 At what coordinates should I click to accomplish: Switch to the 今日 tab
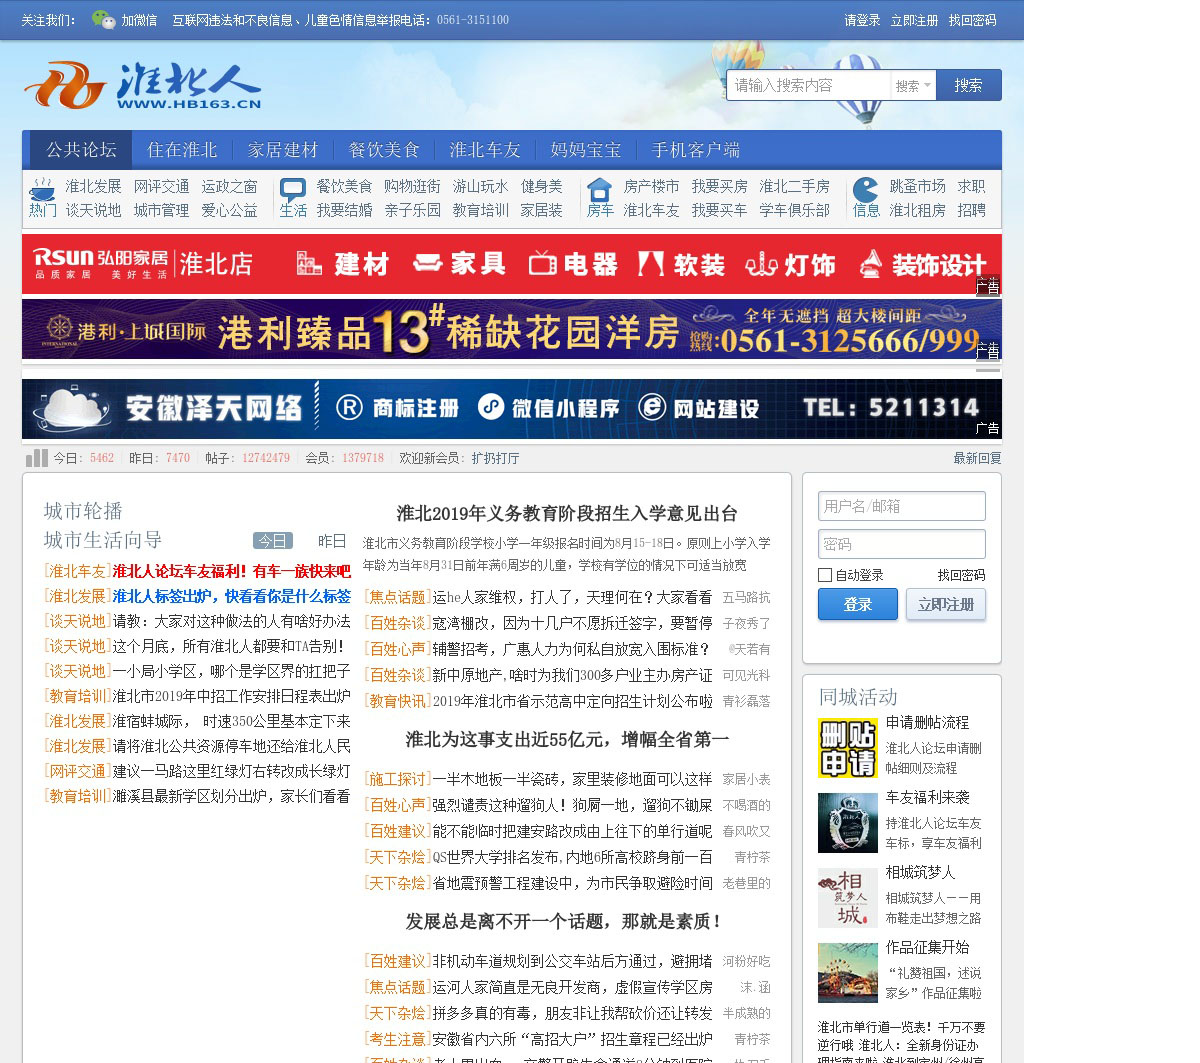tap(272, 541)
